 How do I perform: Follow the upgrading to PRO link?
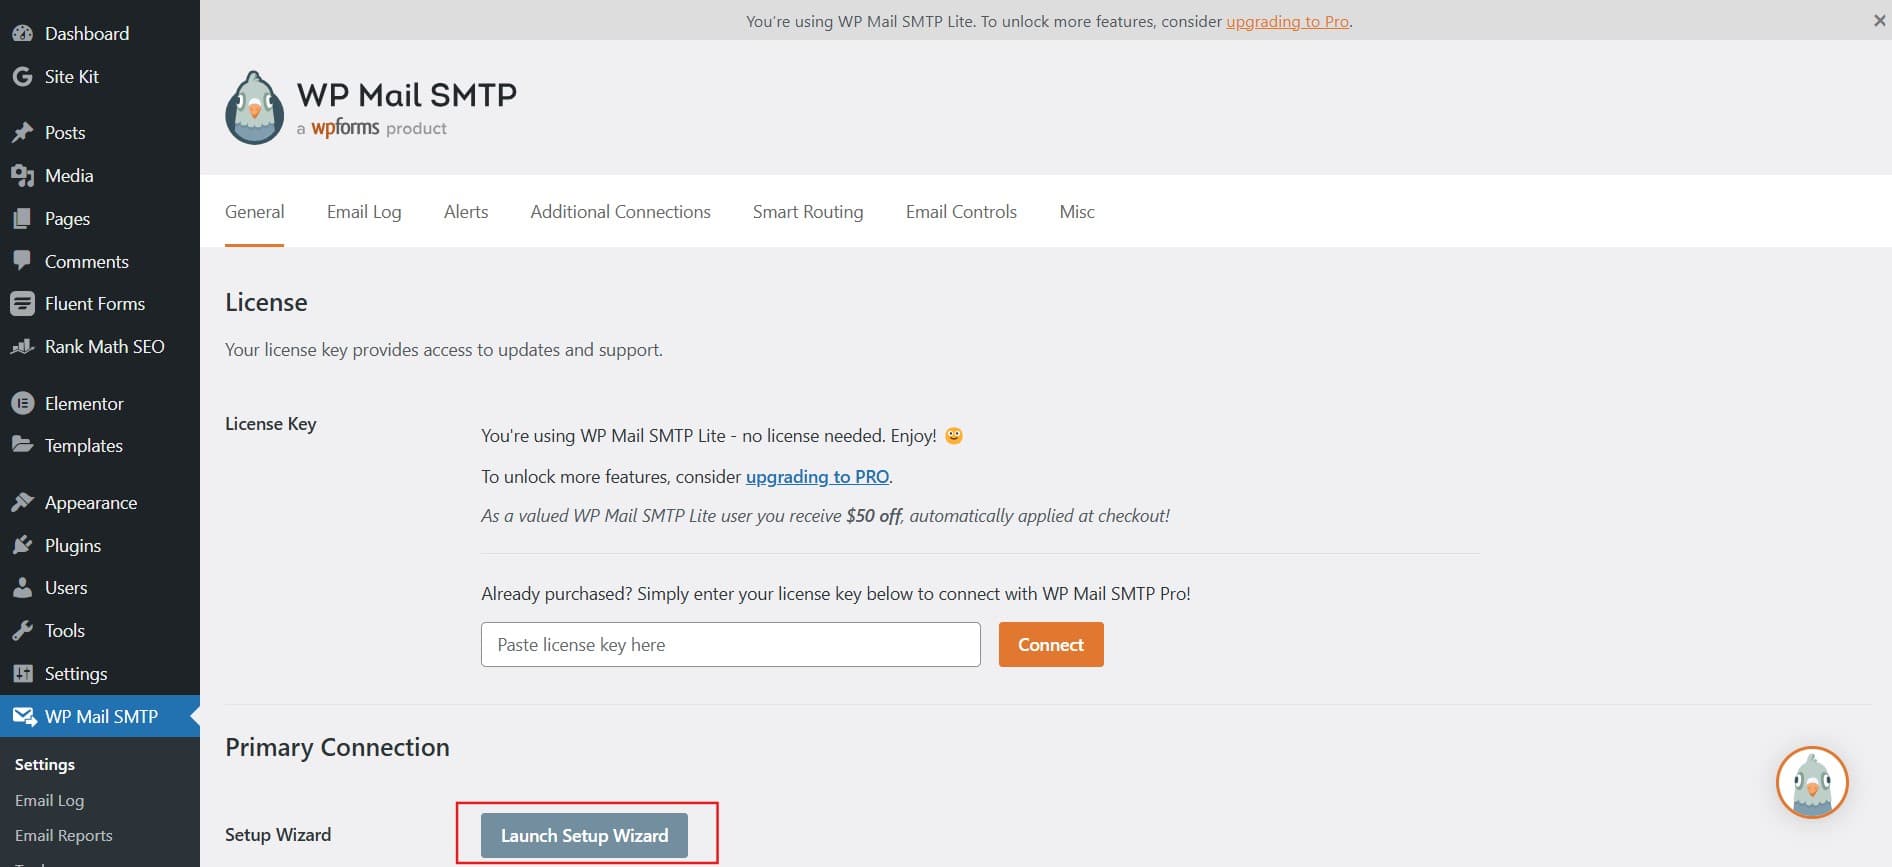[817, 477]
